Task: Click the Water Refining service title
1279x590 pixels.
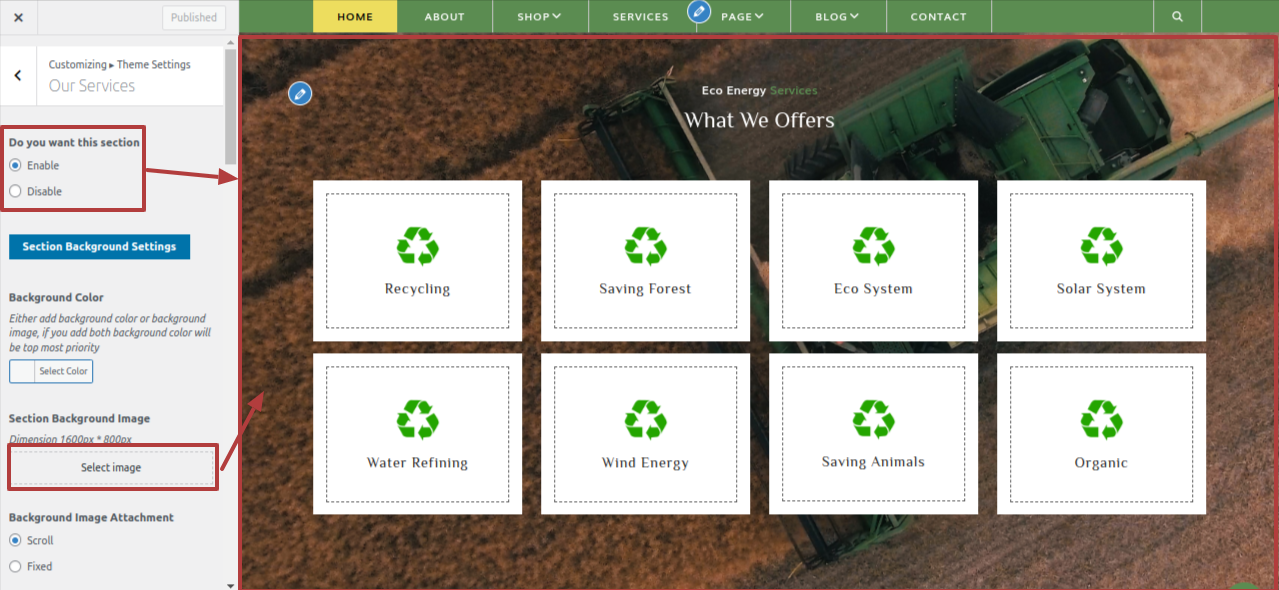Action: click(x=417, y=463)
